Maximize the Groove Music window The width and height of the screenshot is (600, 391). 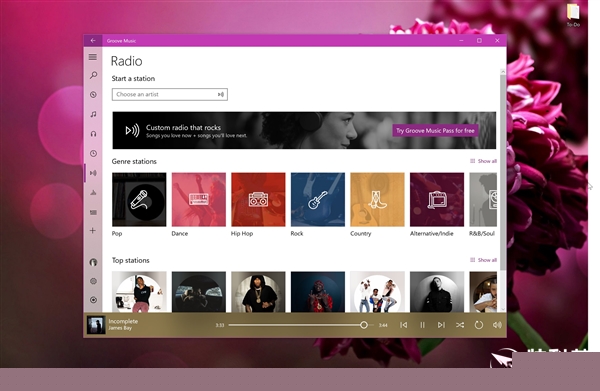(479, 40)
